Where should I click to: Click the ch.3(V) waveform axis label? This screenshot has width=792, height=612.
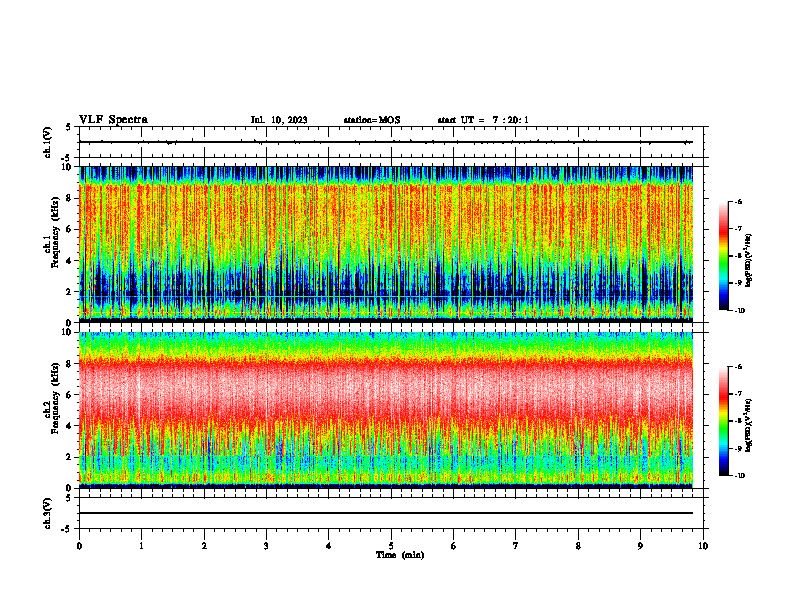pos(48,513)
